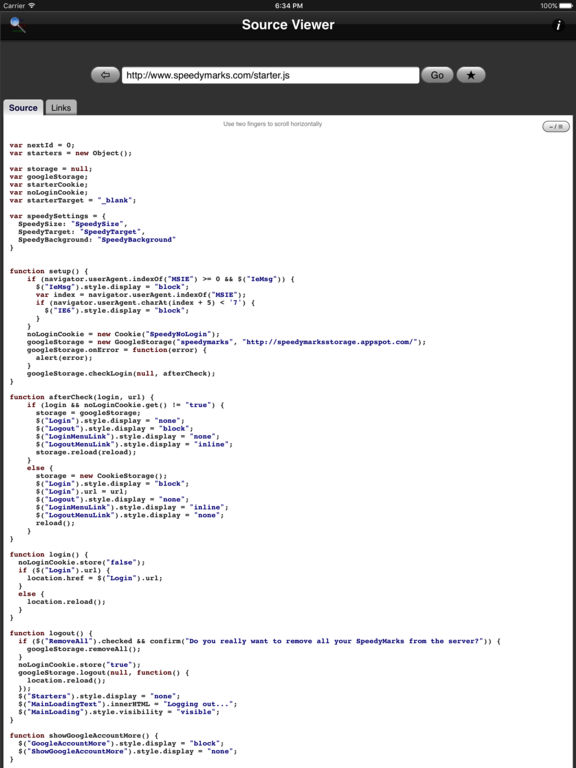Screen dimensions: 576x768
Task: Click the "var speedySettings" declaration line
Action: point(57,216)
